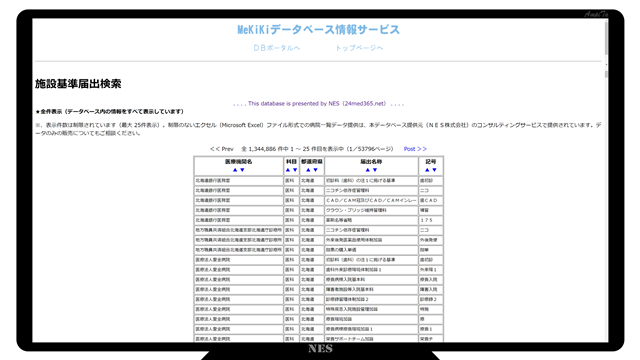Click the << Prev pagination text
The width and height of the screenshot is (640, 360).
pyautogui.click(x=222, y=149)
